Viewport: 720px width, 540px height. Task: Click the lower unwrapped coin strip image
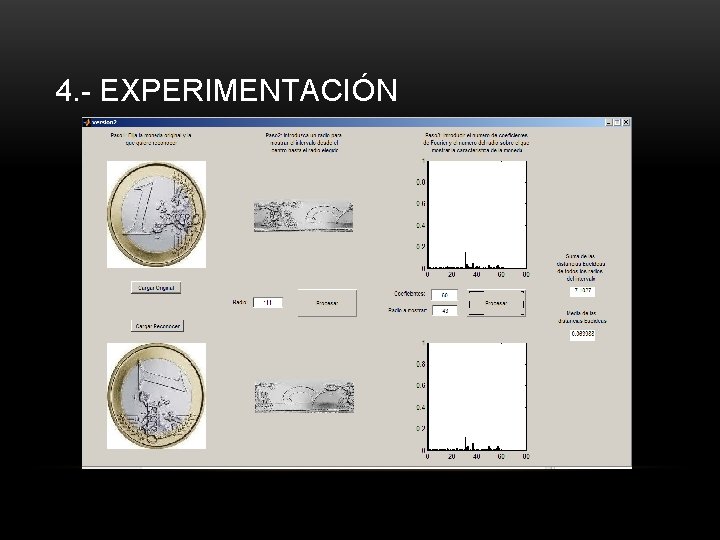[304, 397]
